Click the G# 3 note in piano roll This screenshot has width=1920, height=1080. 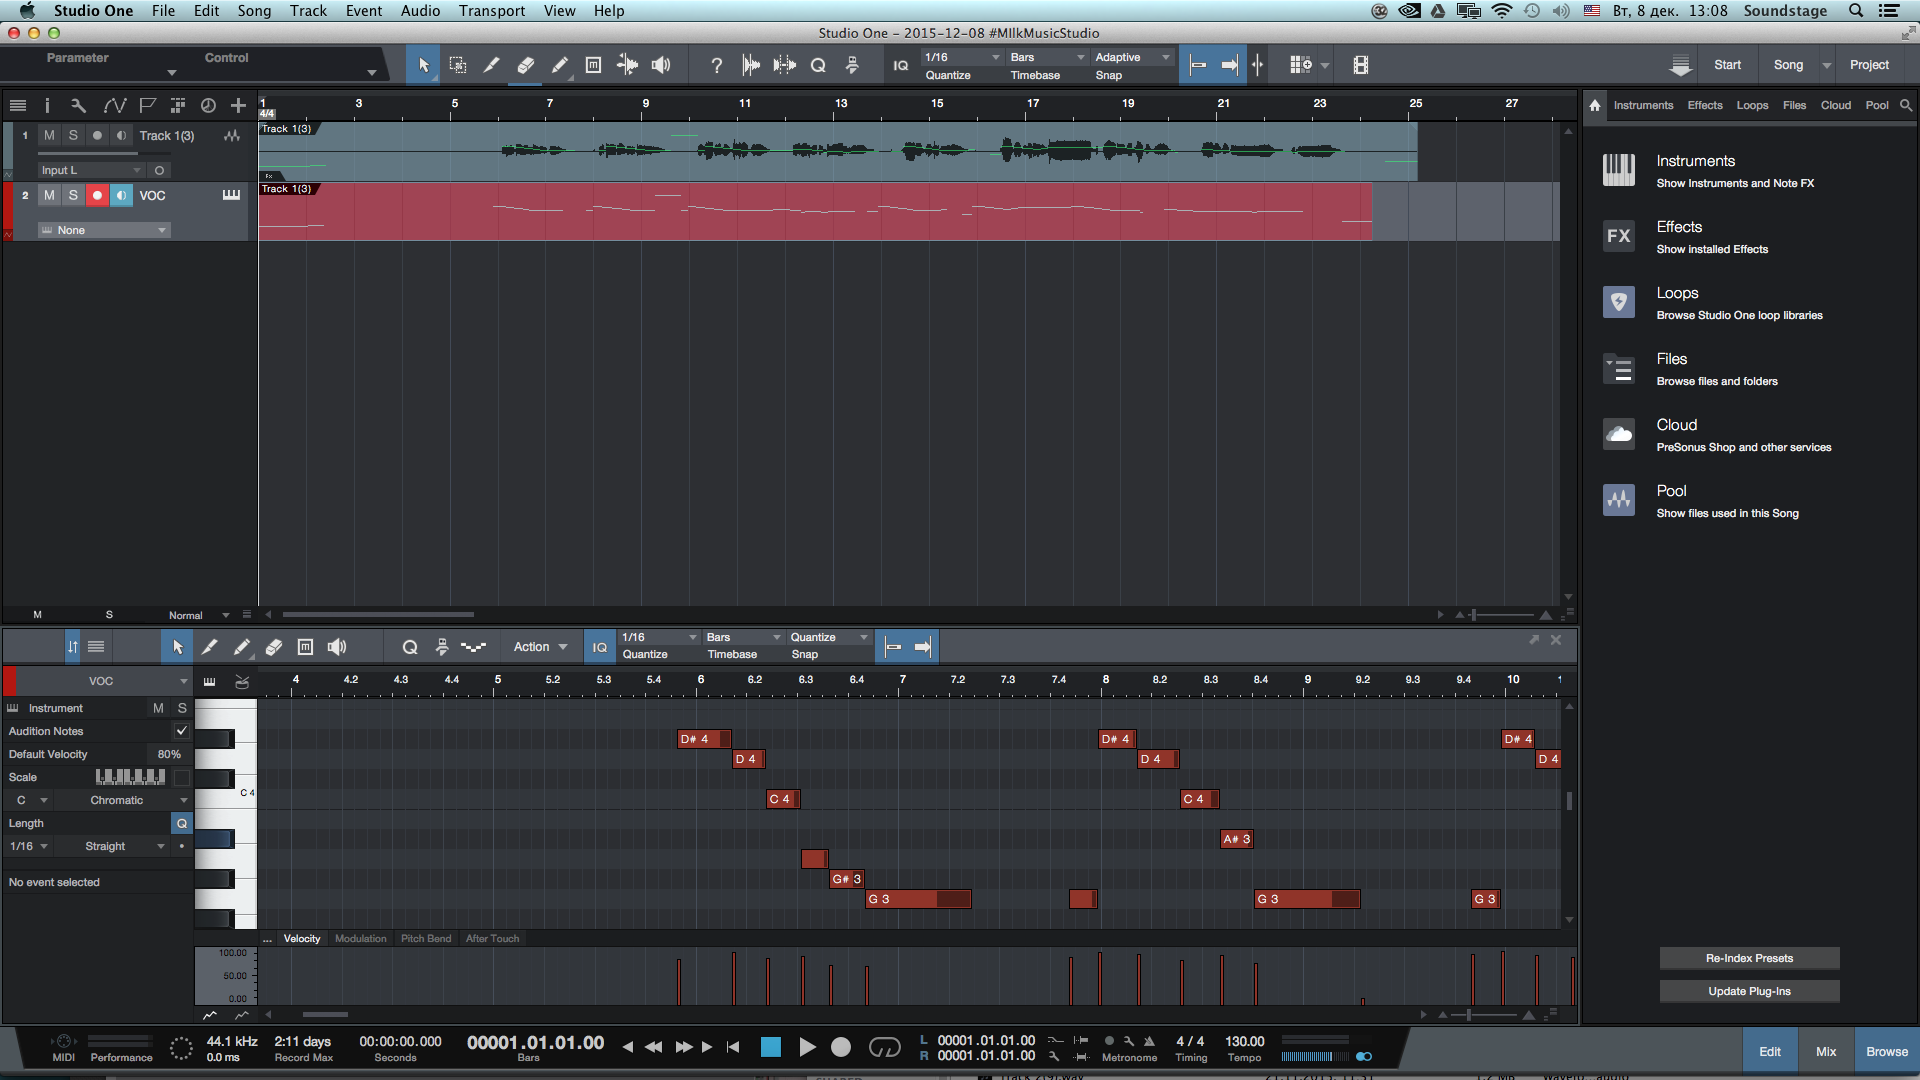[x=846, y=879]
